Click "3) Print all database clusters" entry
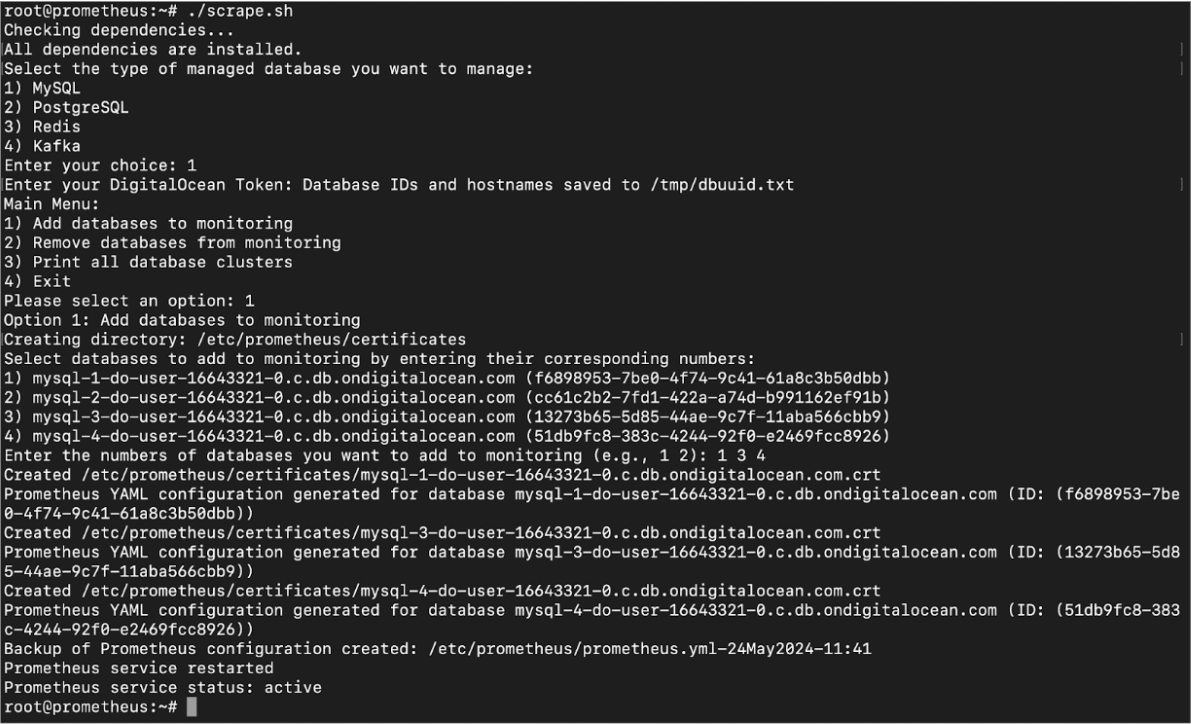 [148, 262]
